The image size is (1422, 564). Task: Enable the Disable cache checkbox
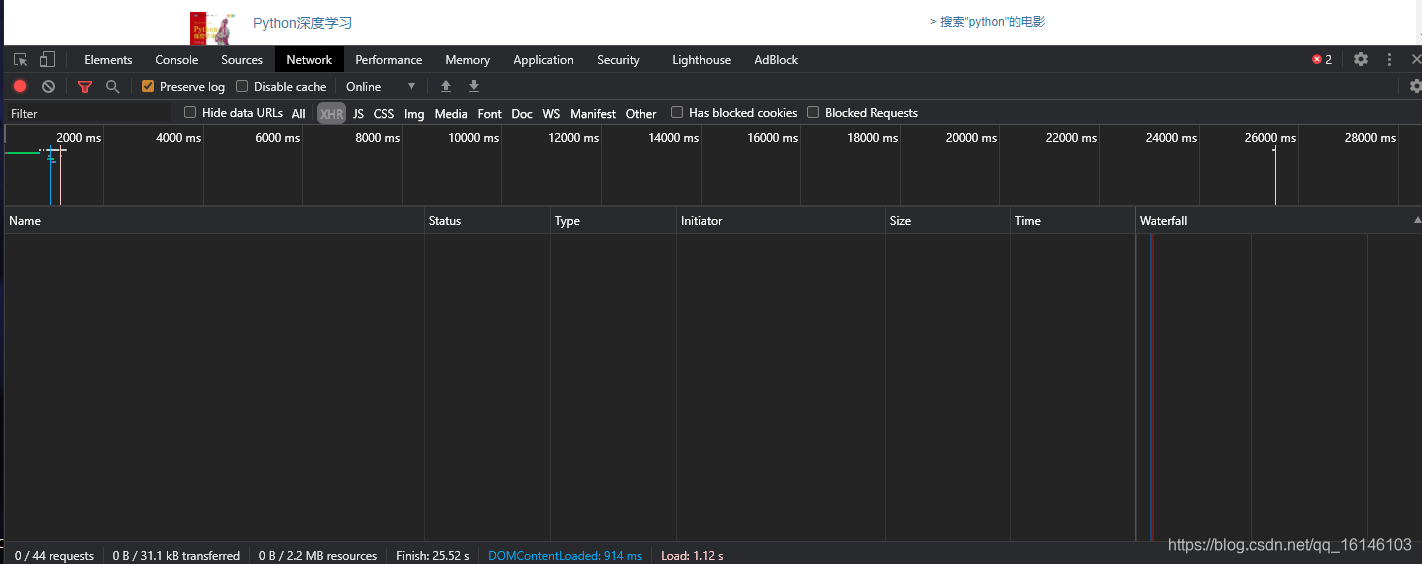click(x=242, y=86)
